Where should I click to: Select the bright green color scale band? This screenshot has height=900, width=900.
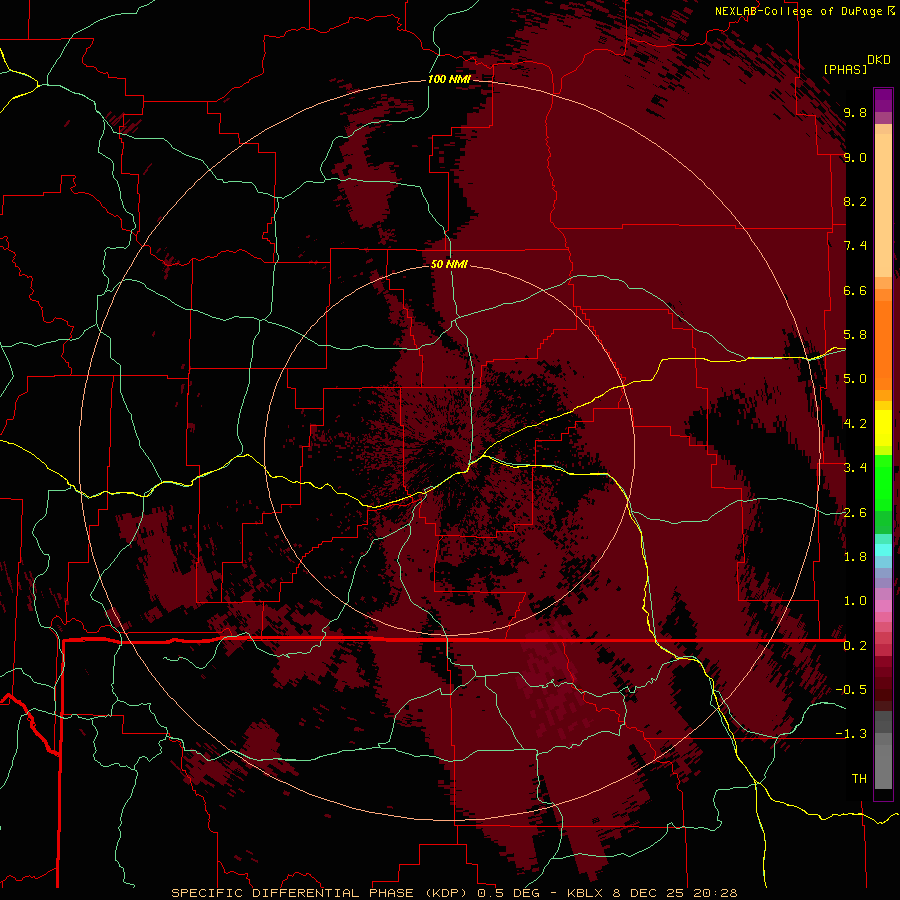pyautogui.click(x=883, y=481)
